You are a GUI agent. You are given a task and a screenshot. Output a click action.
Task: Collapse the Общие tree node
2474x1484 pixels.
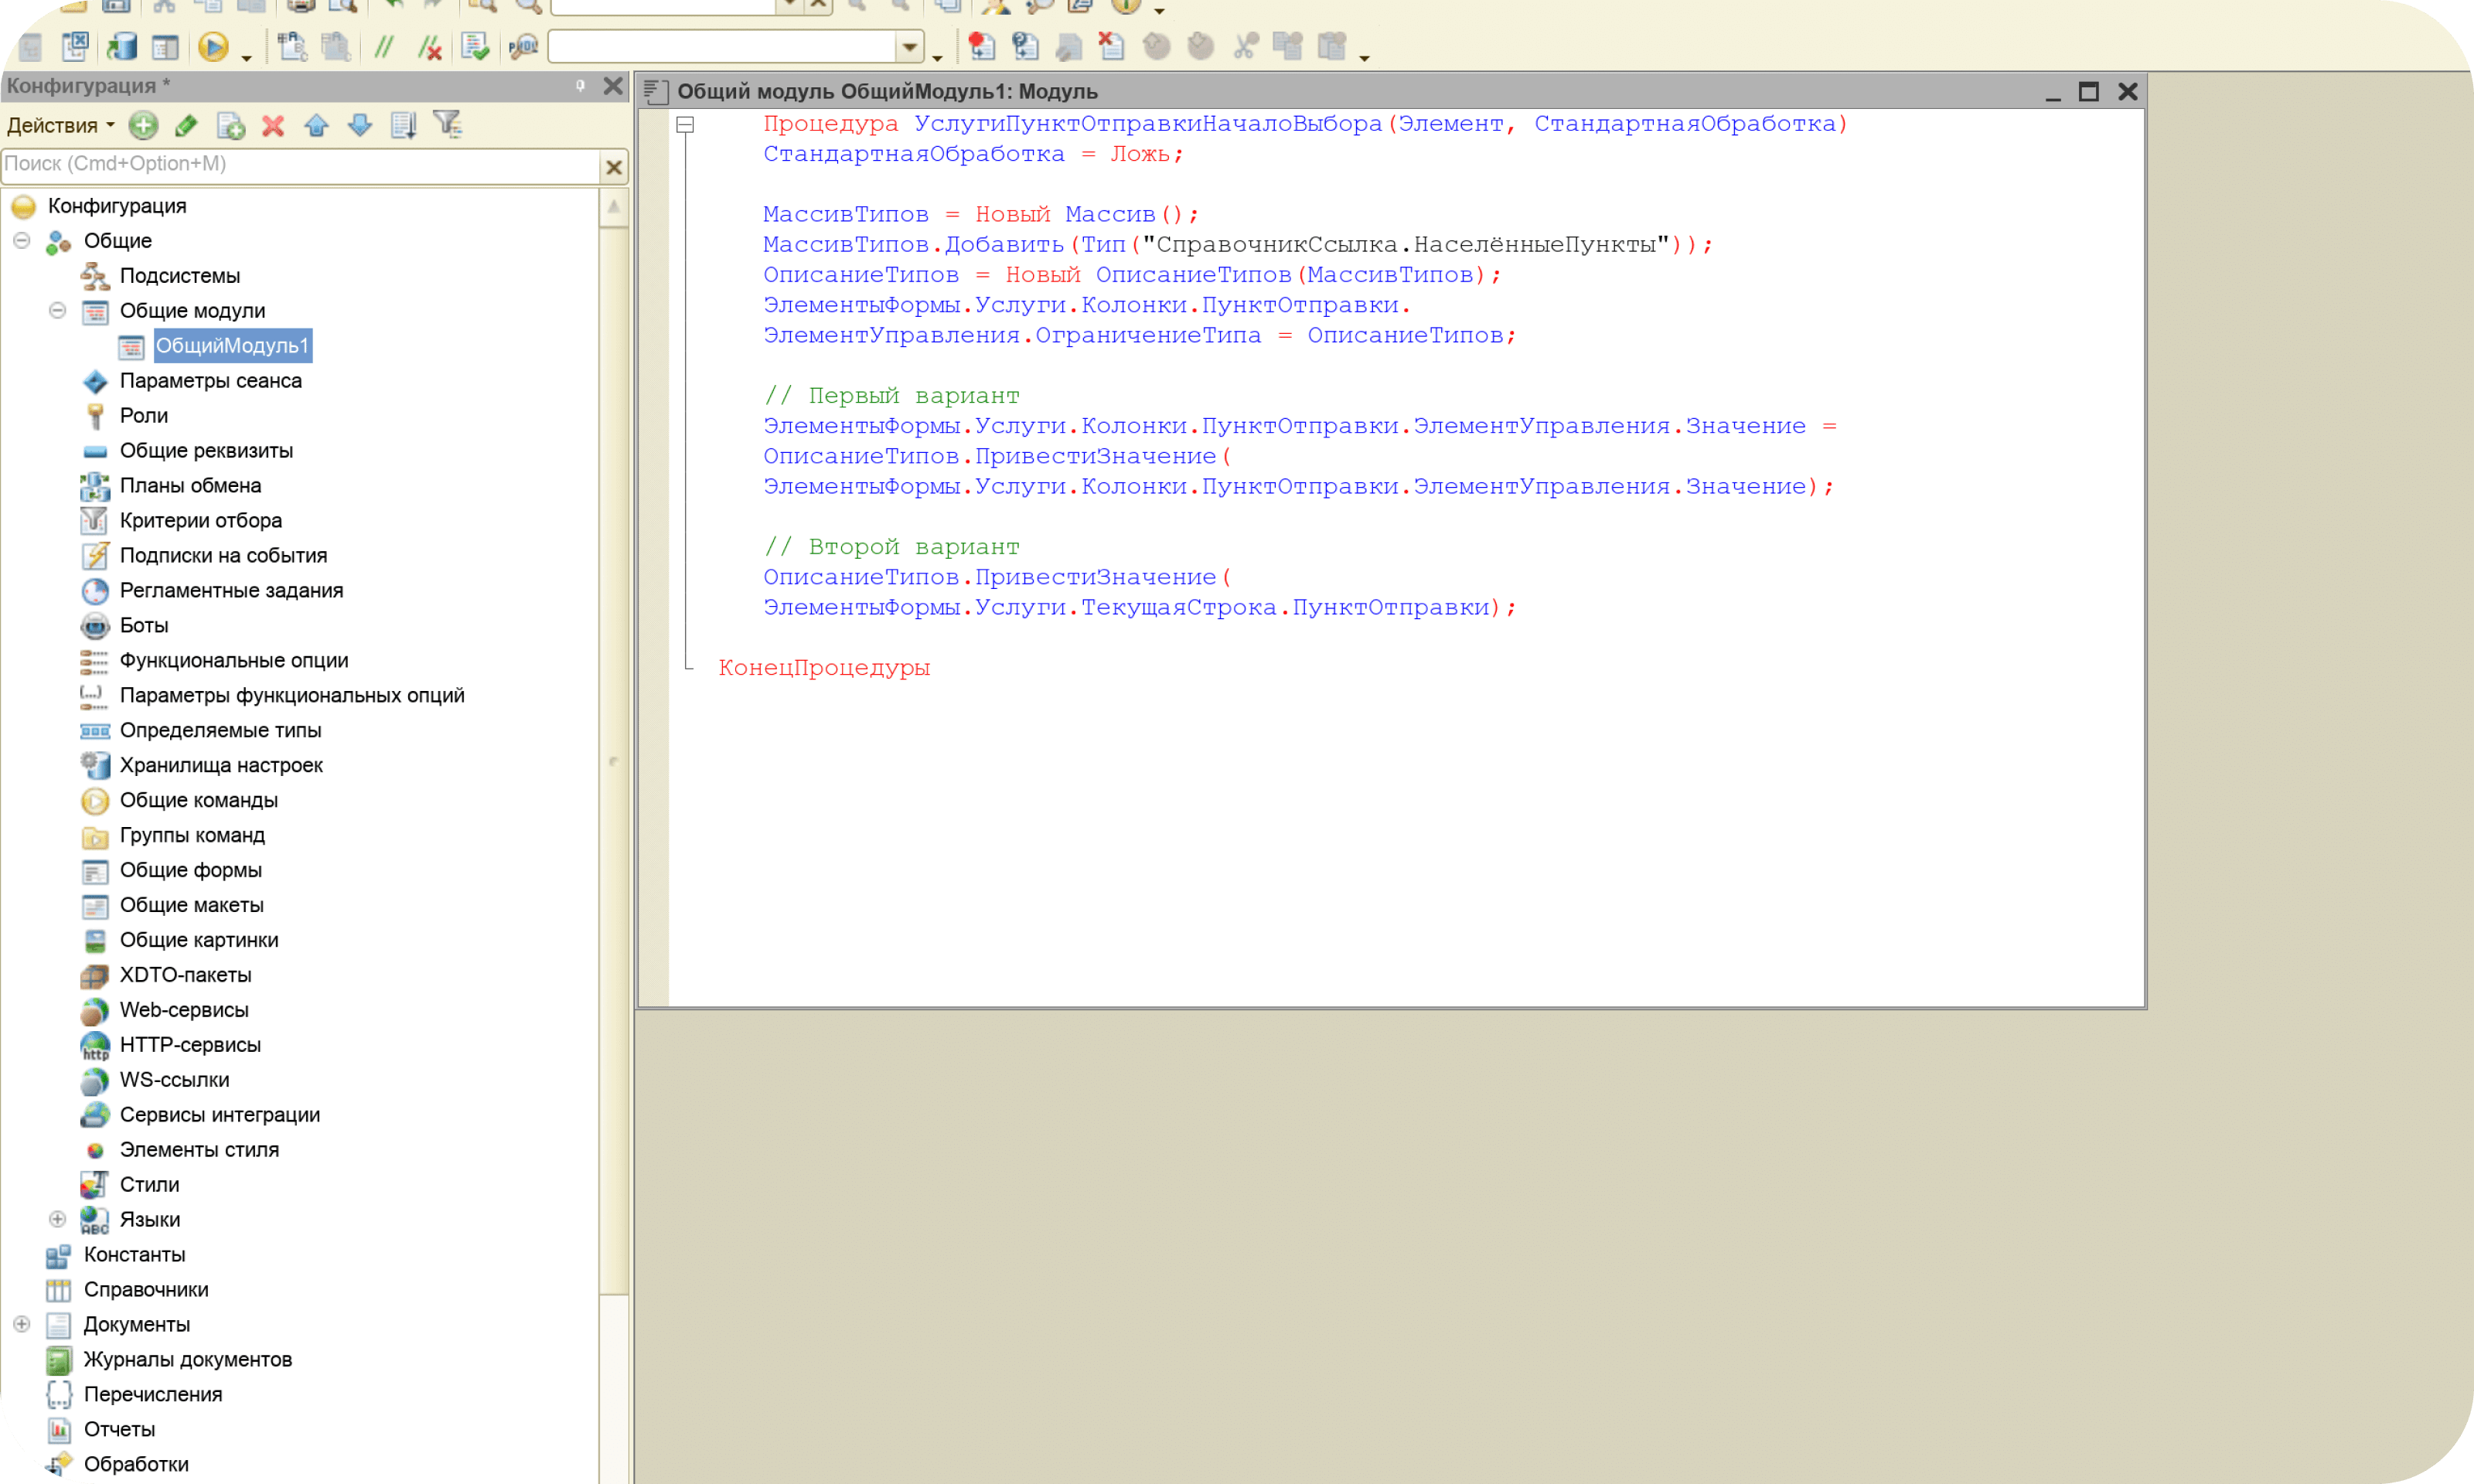[x=21, y=240]
